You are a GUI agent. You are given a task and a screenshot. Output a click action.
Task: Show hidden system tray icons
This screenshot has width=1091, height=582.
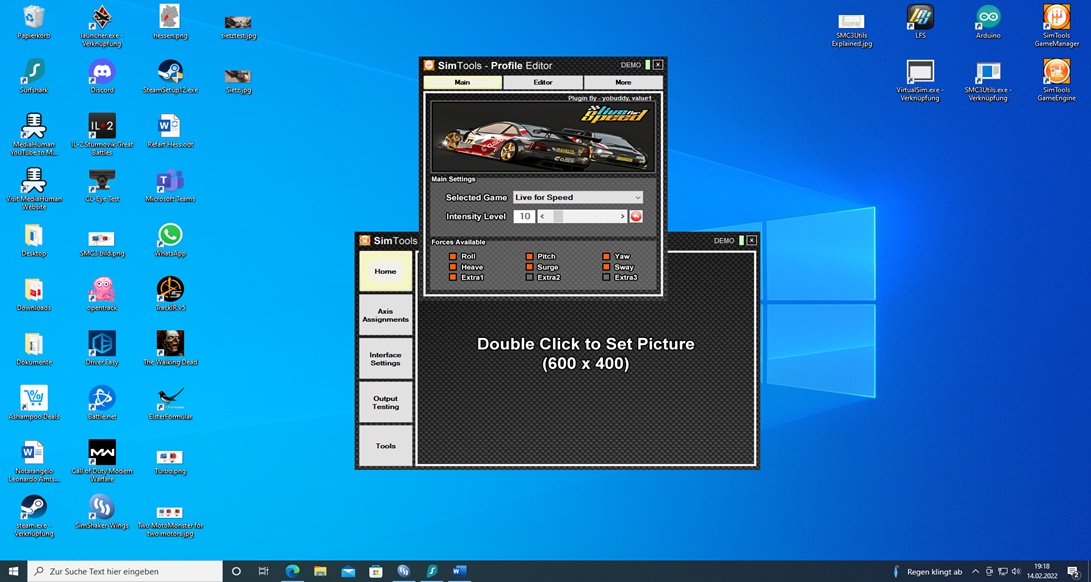(x=975, y=572)
